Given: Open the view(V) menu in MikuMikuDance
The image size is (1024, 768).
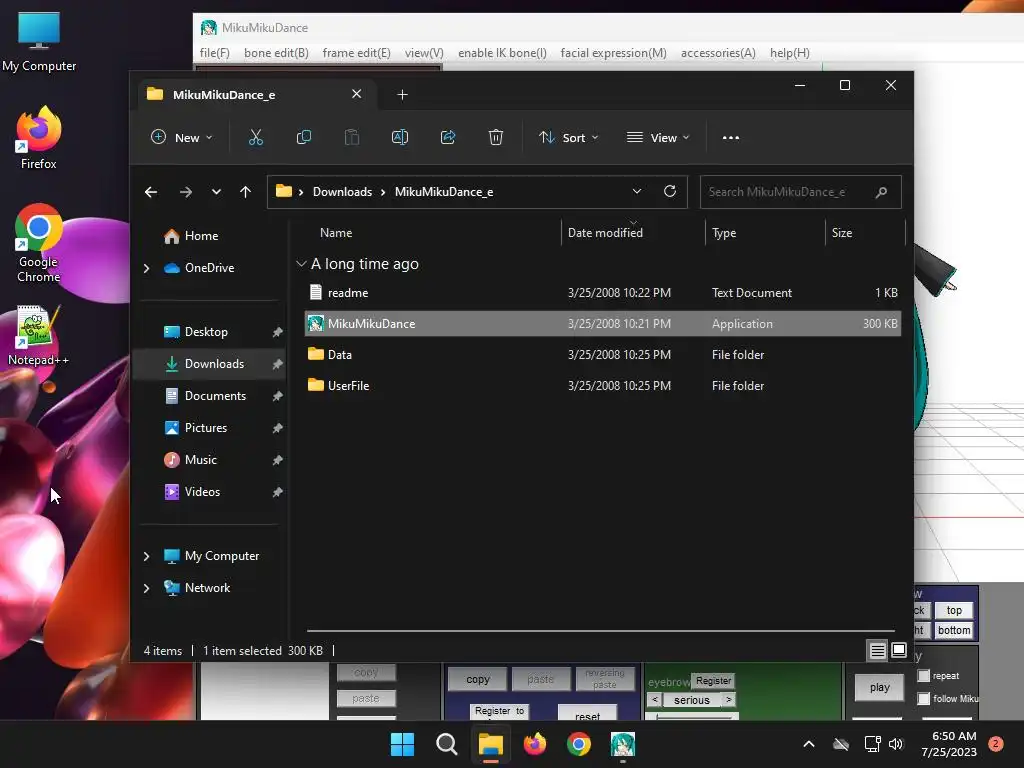Looking at the screenshot, I should click(424, 53).
